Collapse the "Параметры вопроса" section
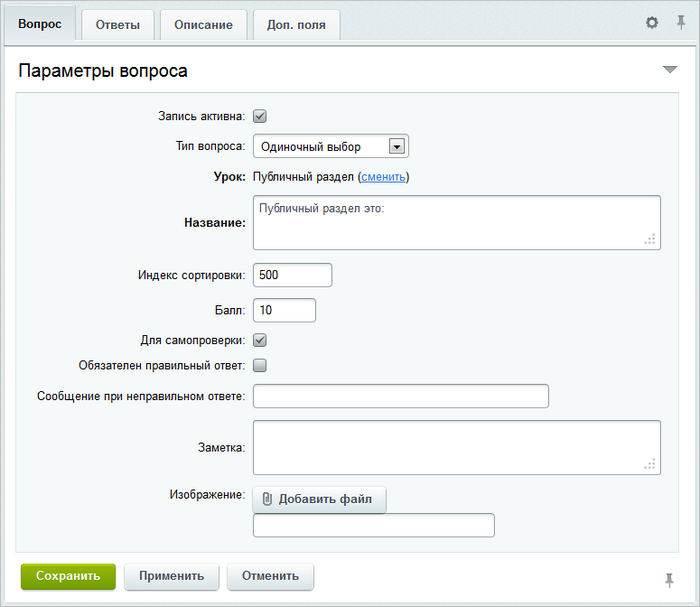The height and width of the screenshot is (607, 700). pyautogui.click(x=670, y=69)
